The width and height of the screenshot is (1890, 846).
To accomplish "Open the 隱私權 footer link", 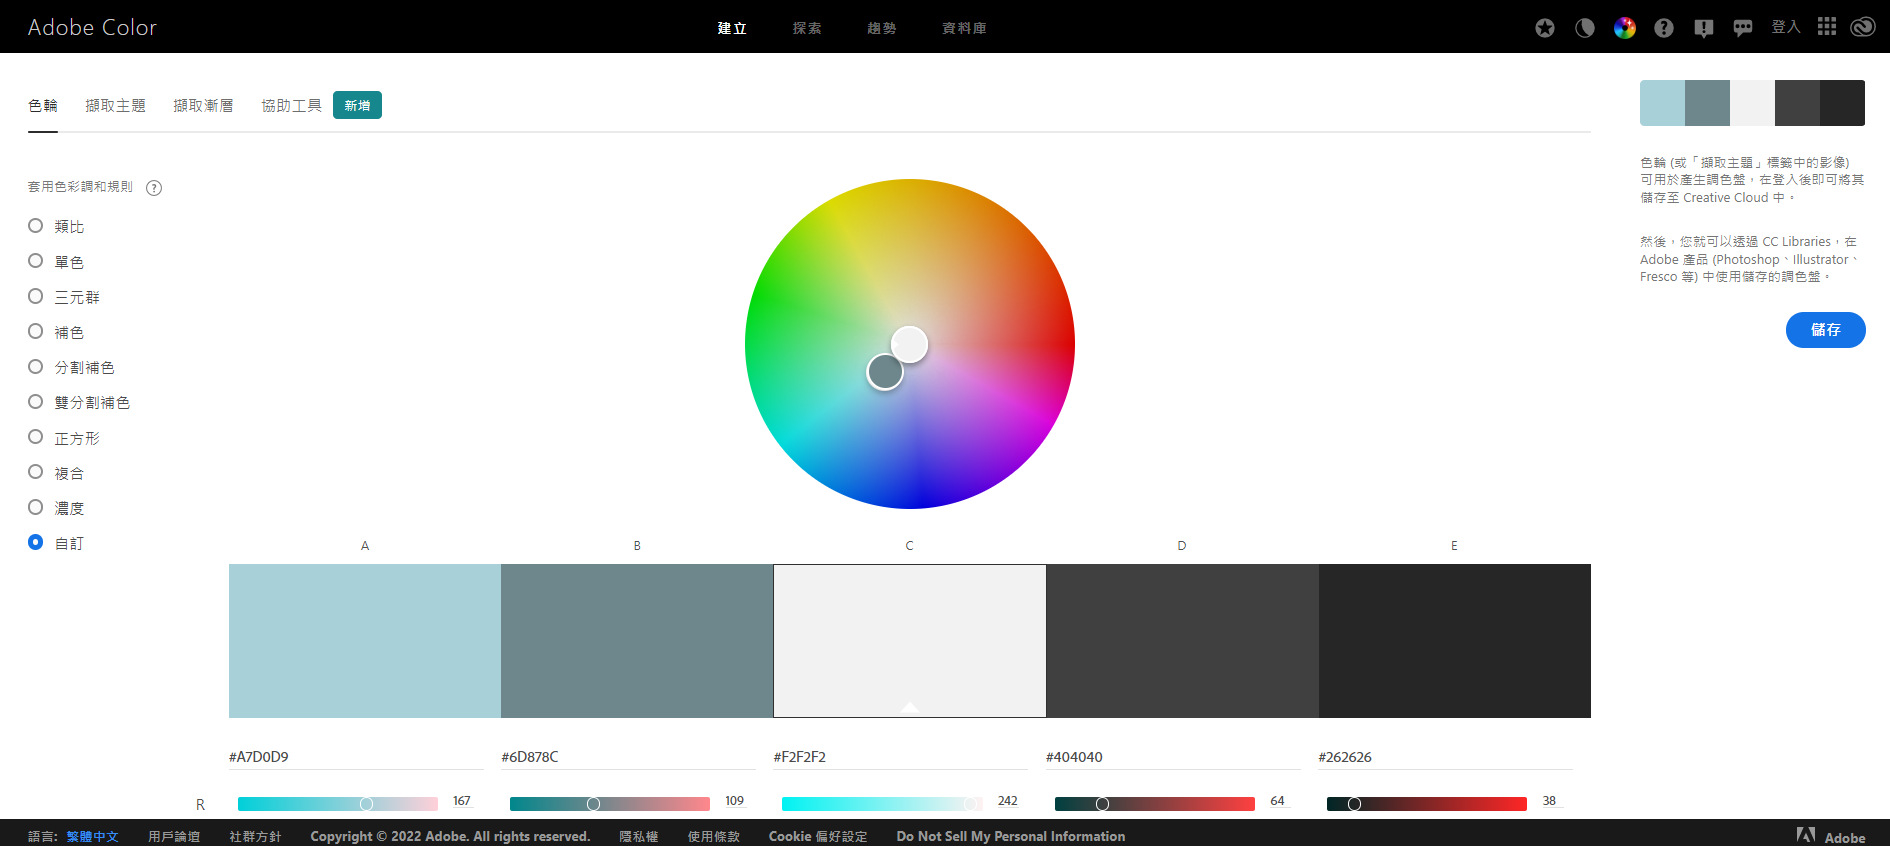I will (639, 836).
